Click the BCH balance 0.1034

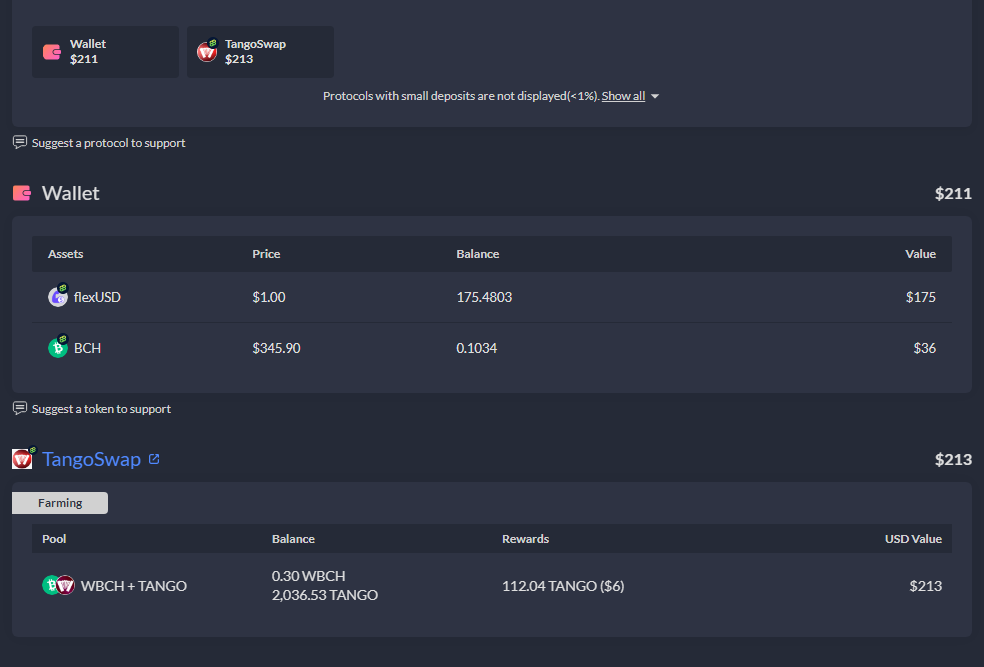coord(476,348)
